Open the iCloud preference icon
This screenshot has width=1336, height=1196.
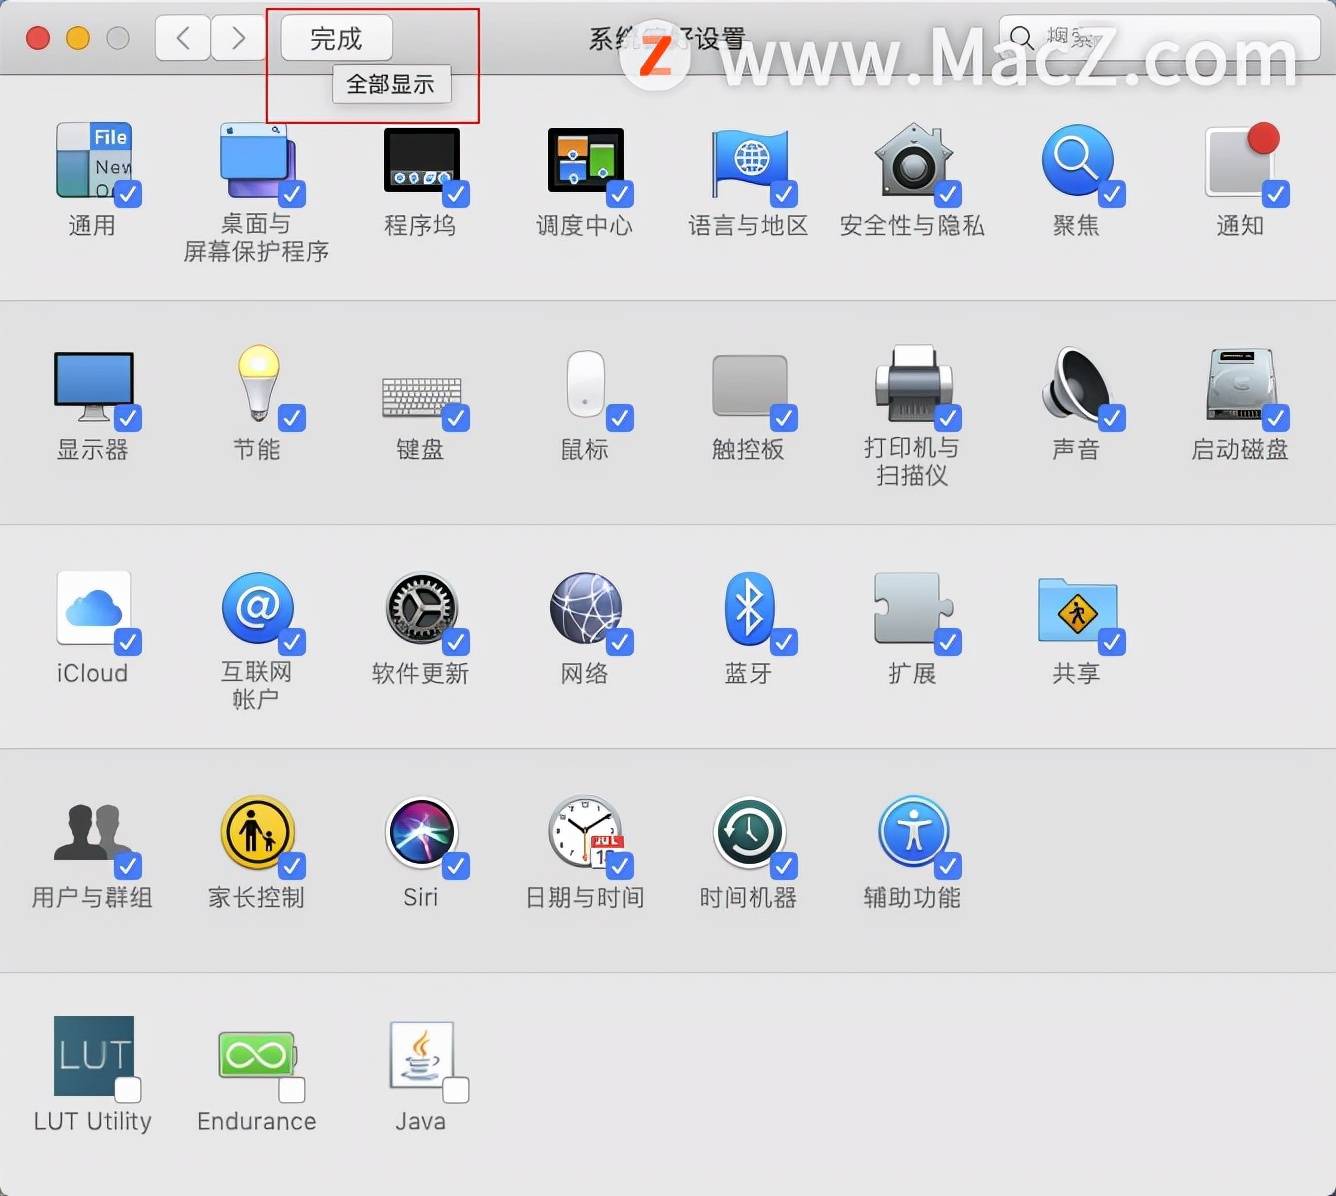[93, 608]
